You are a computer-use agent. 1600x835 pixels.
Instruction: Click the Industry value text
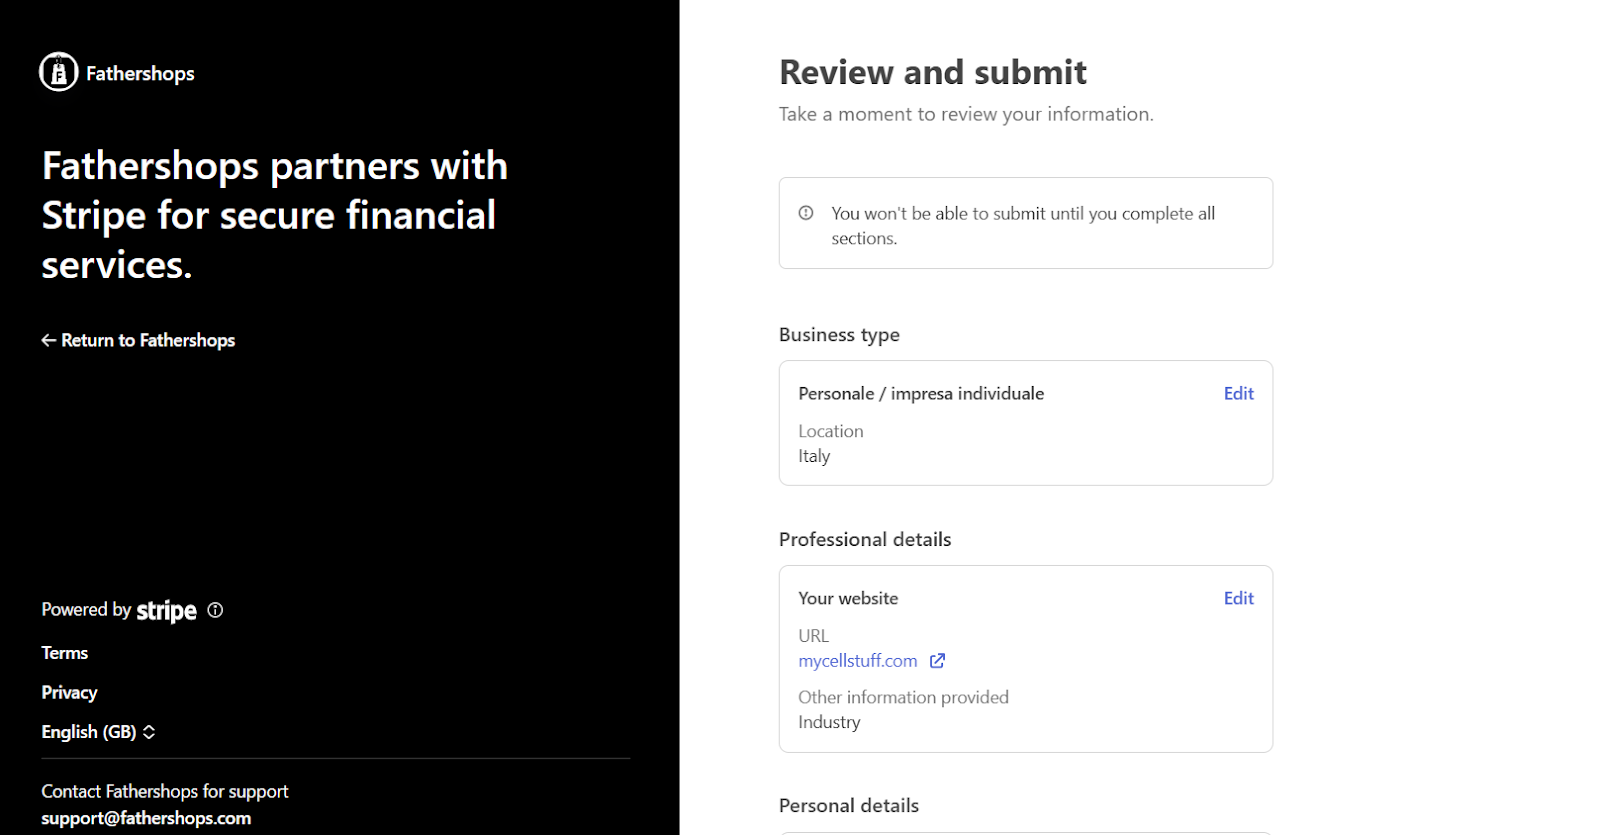(x=829, y=722)
